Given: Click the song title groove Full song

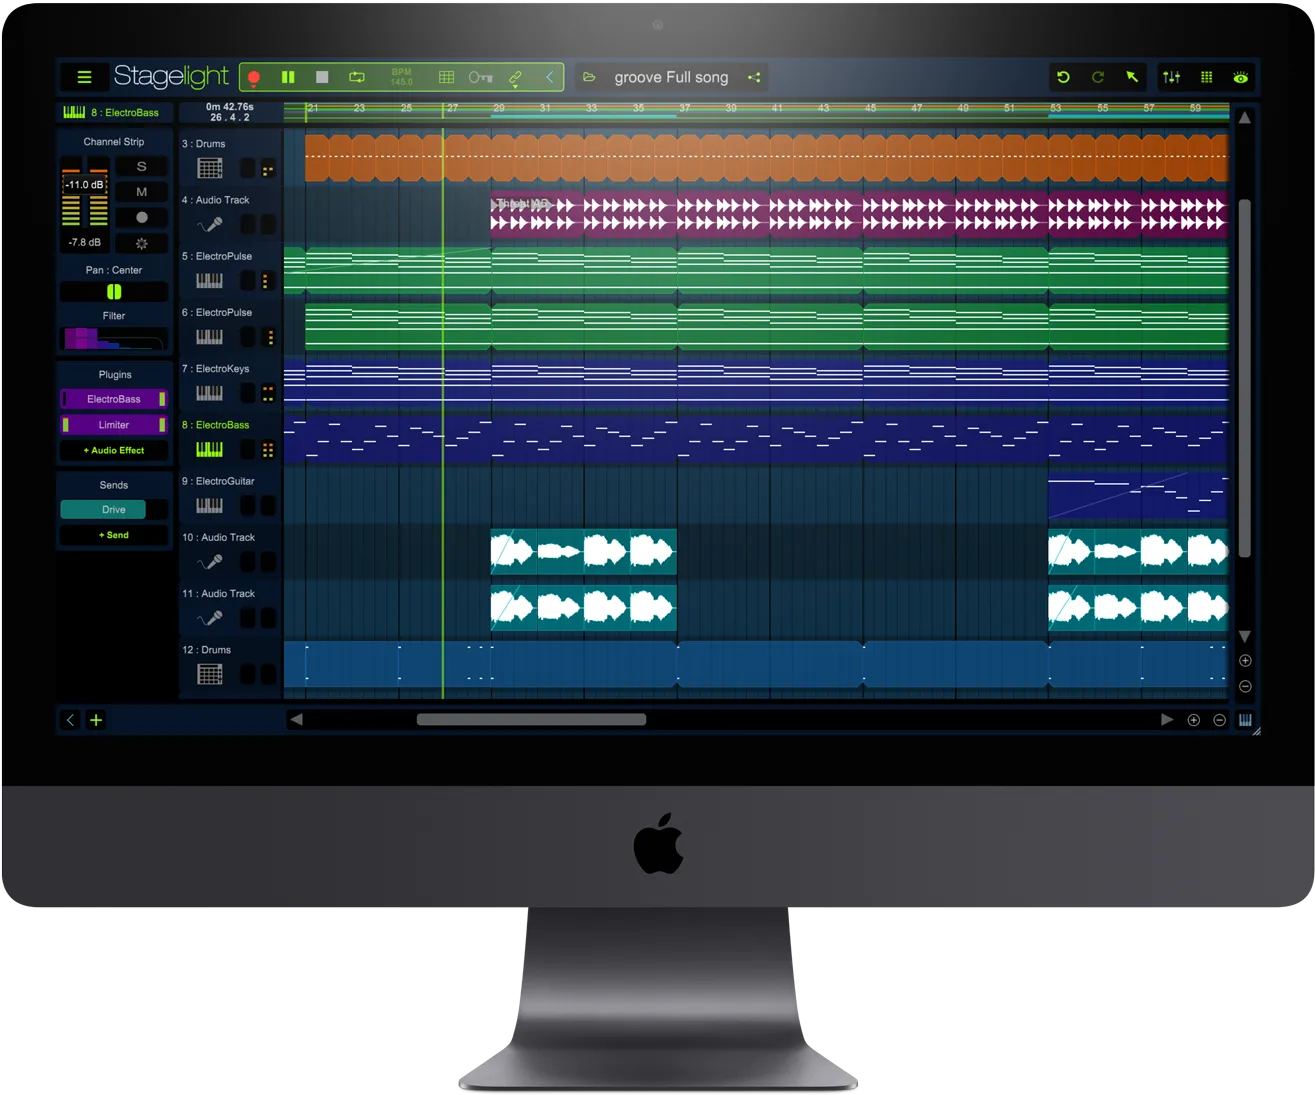Looking at the screenshot, I should point(671,77).
